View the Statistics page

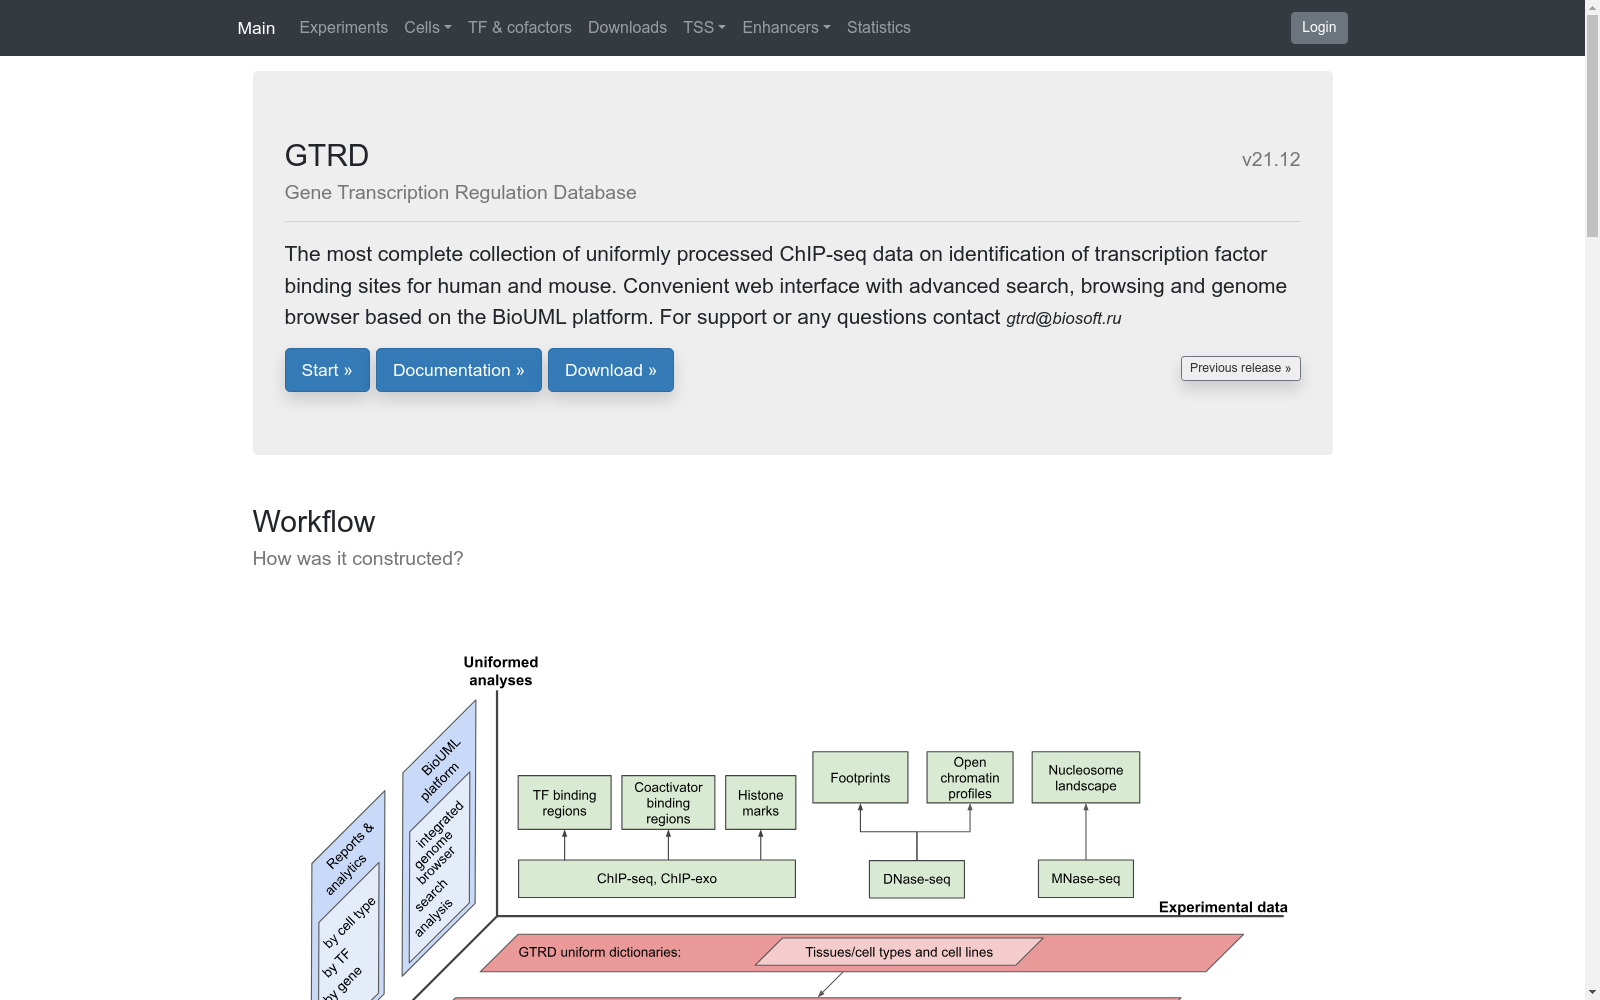tap(879, 28)
